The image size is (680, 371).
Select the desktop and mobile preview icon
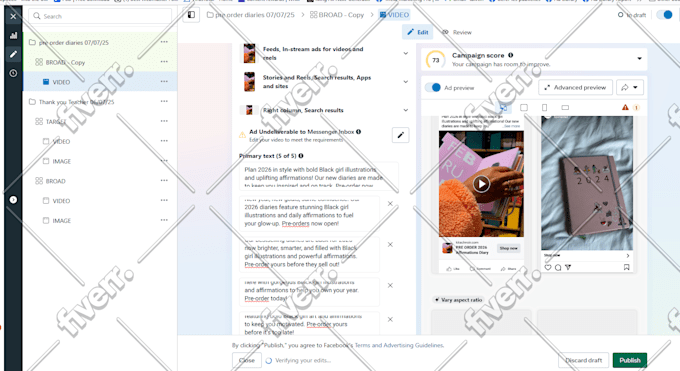click(x=503, y=107)
